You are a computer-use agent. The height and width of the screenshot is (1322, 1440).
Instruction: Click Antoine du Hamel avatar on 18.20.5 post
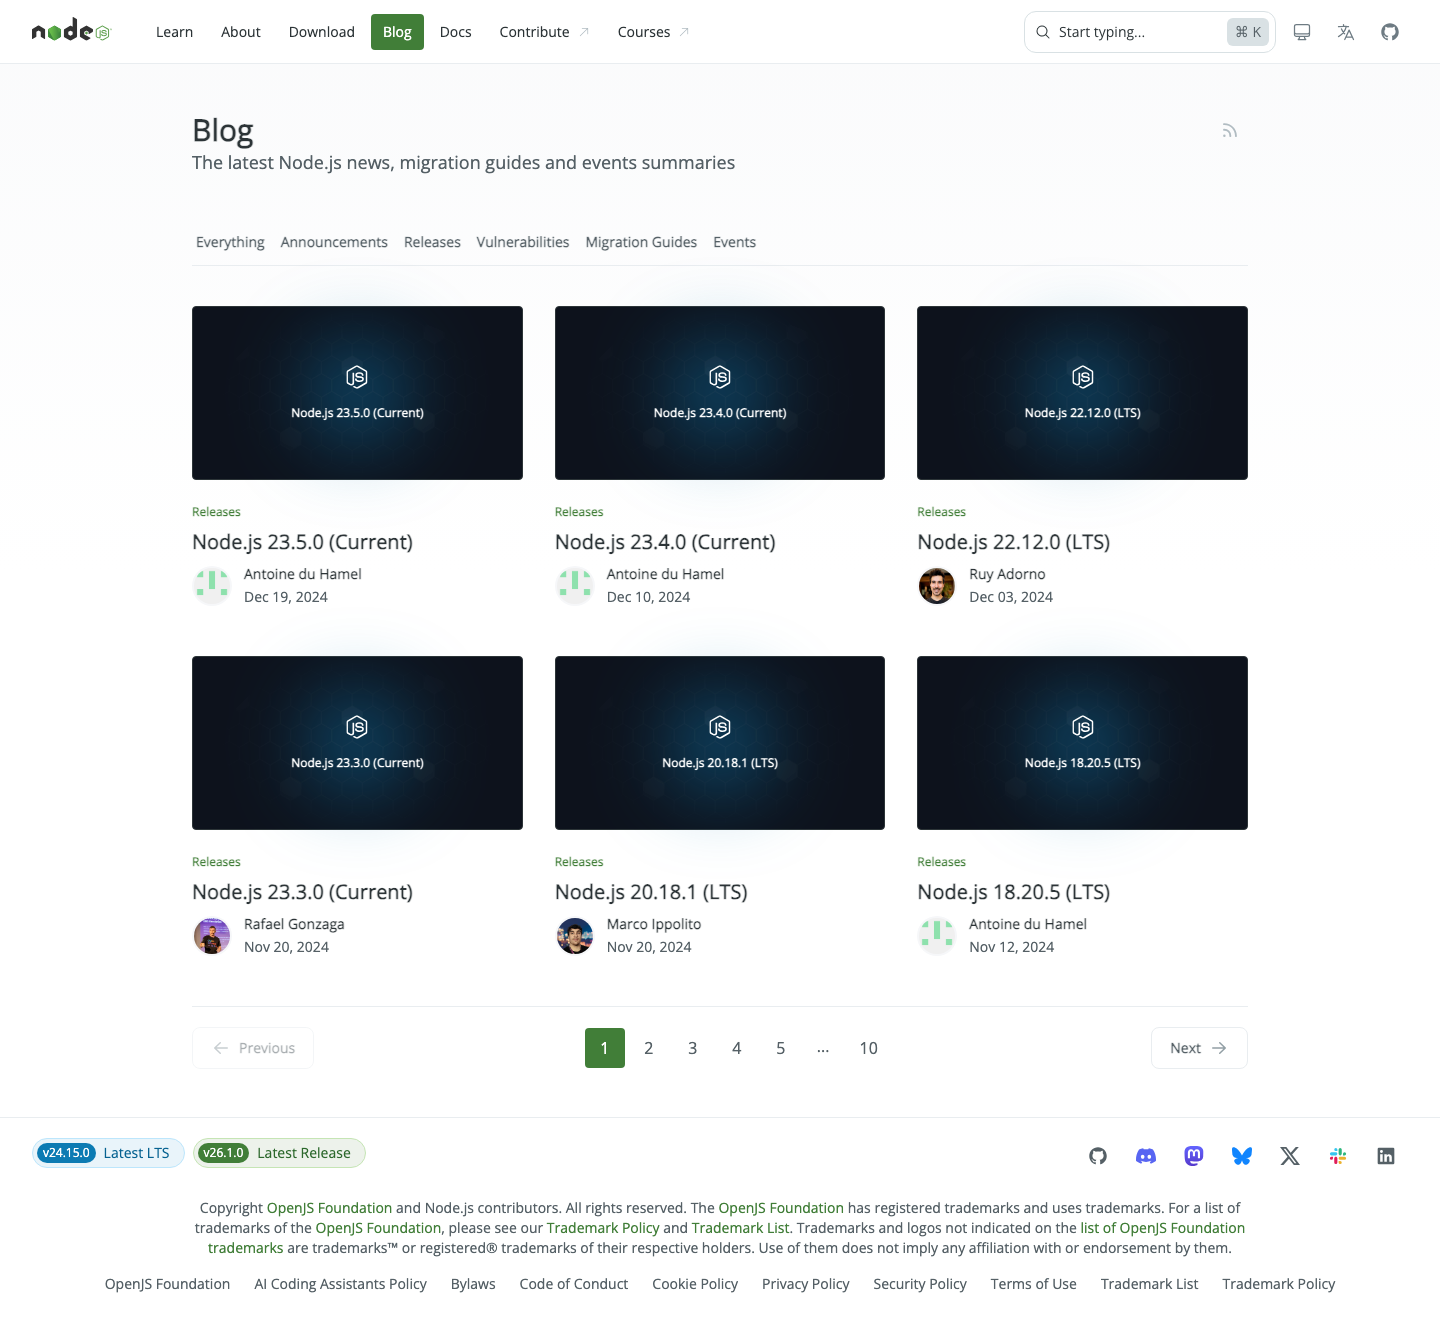pyautogui.click(x=937, y=935)
